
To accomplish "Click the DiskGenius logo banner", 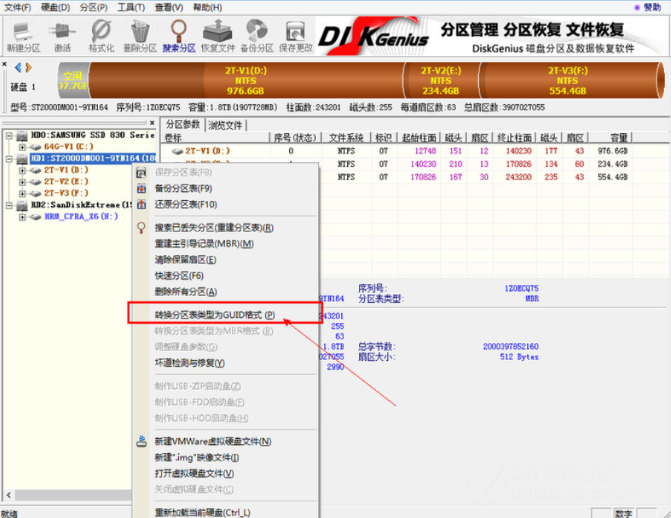I will pos(373,36).
